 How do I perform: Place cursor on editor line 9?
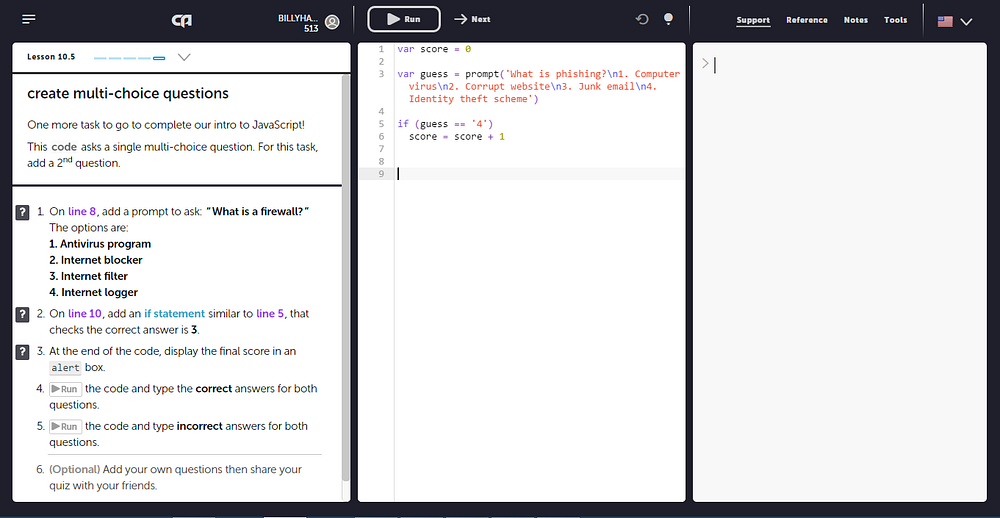tap(539, 174)
